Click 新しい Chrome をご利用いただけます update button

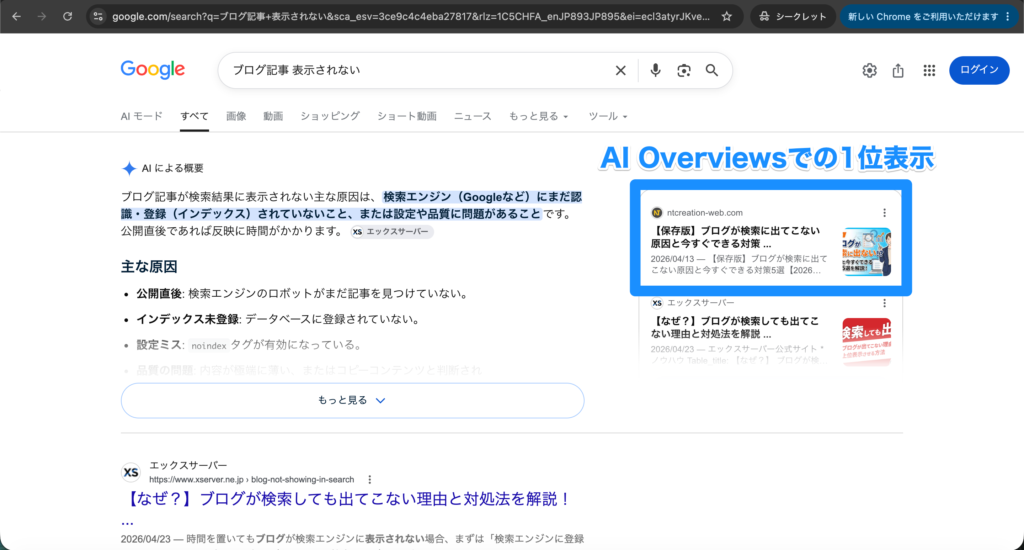pos(923,16)
